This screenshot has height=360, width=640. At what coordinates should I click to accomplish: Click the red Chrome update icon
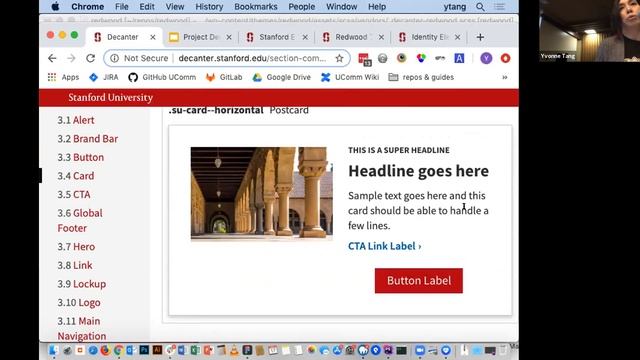pos(505,58)
